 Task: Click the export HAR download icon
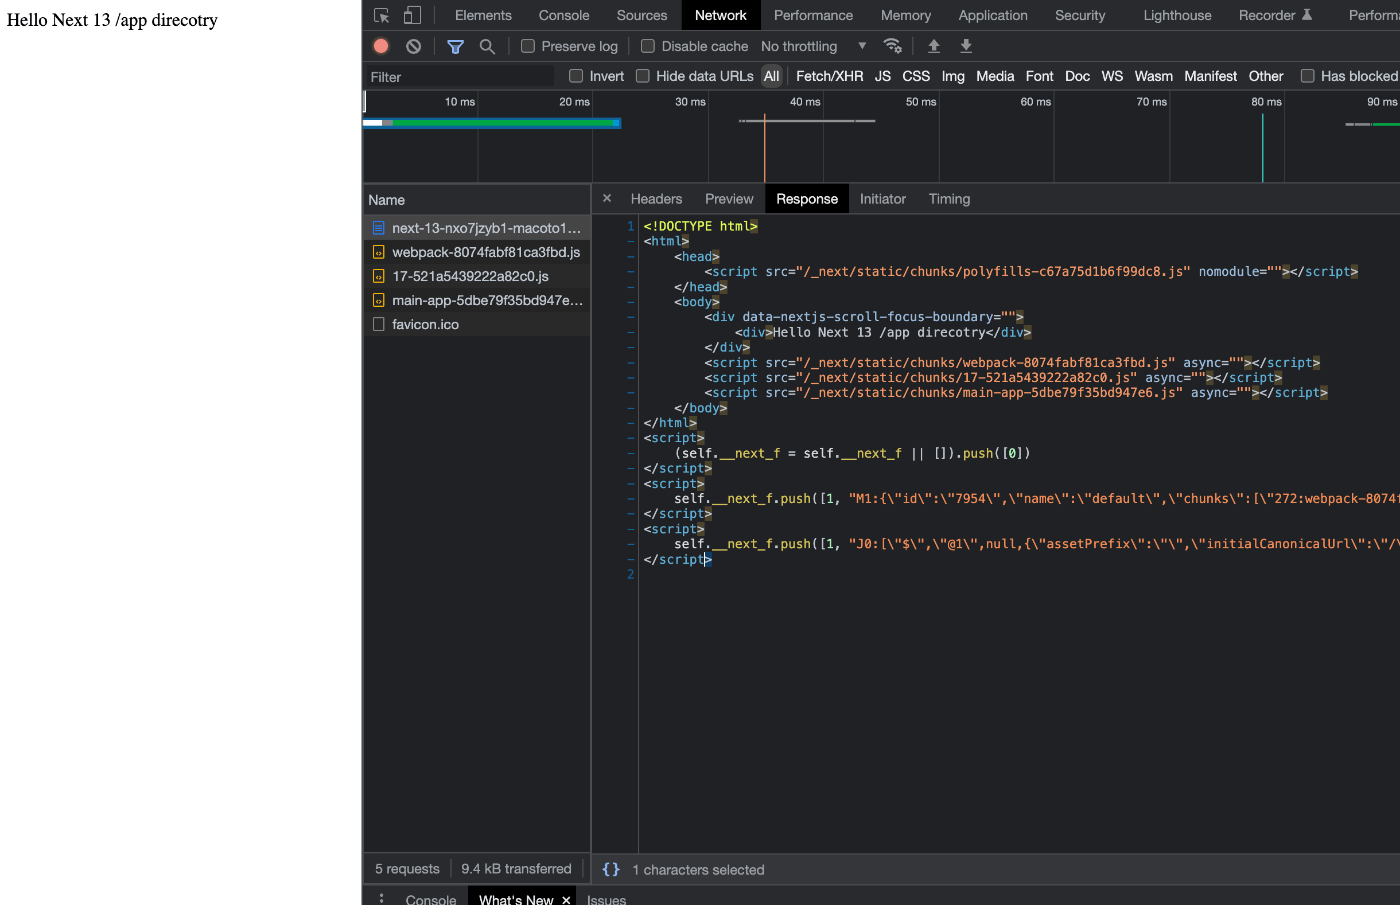pyautogui.click(x=966, y=46)
